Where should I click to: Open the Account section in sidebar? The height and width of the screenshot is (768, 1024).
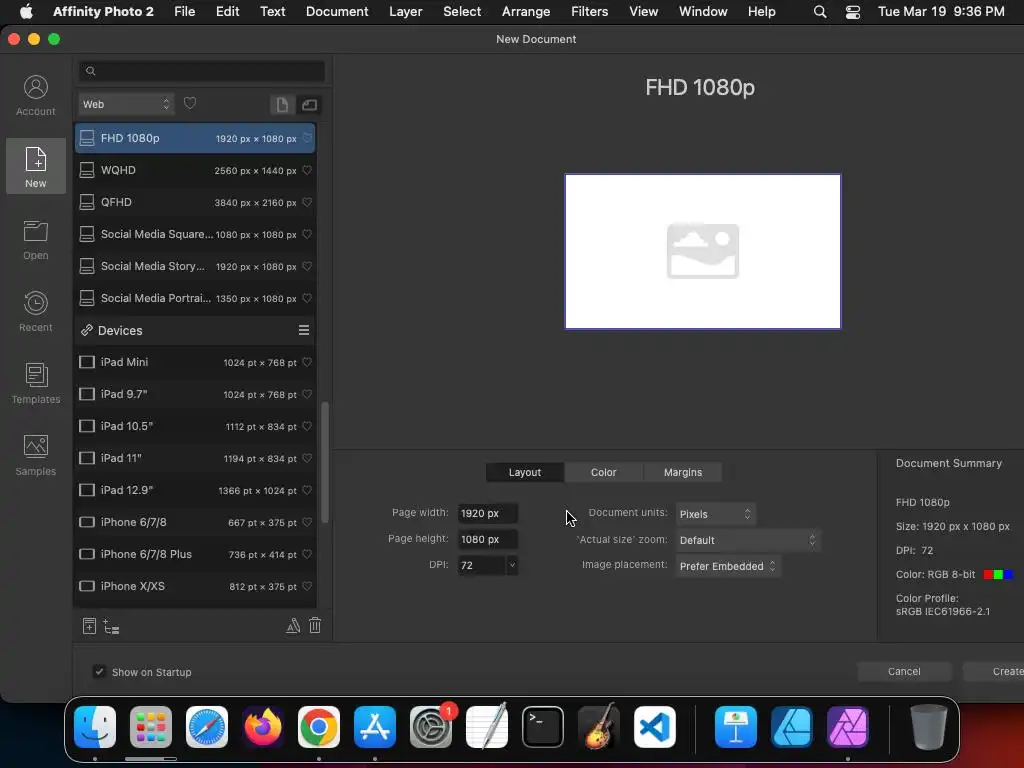[36, 96]
